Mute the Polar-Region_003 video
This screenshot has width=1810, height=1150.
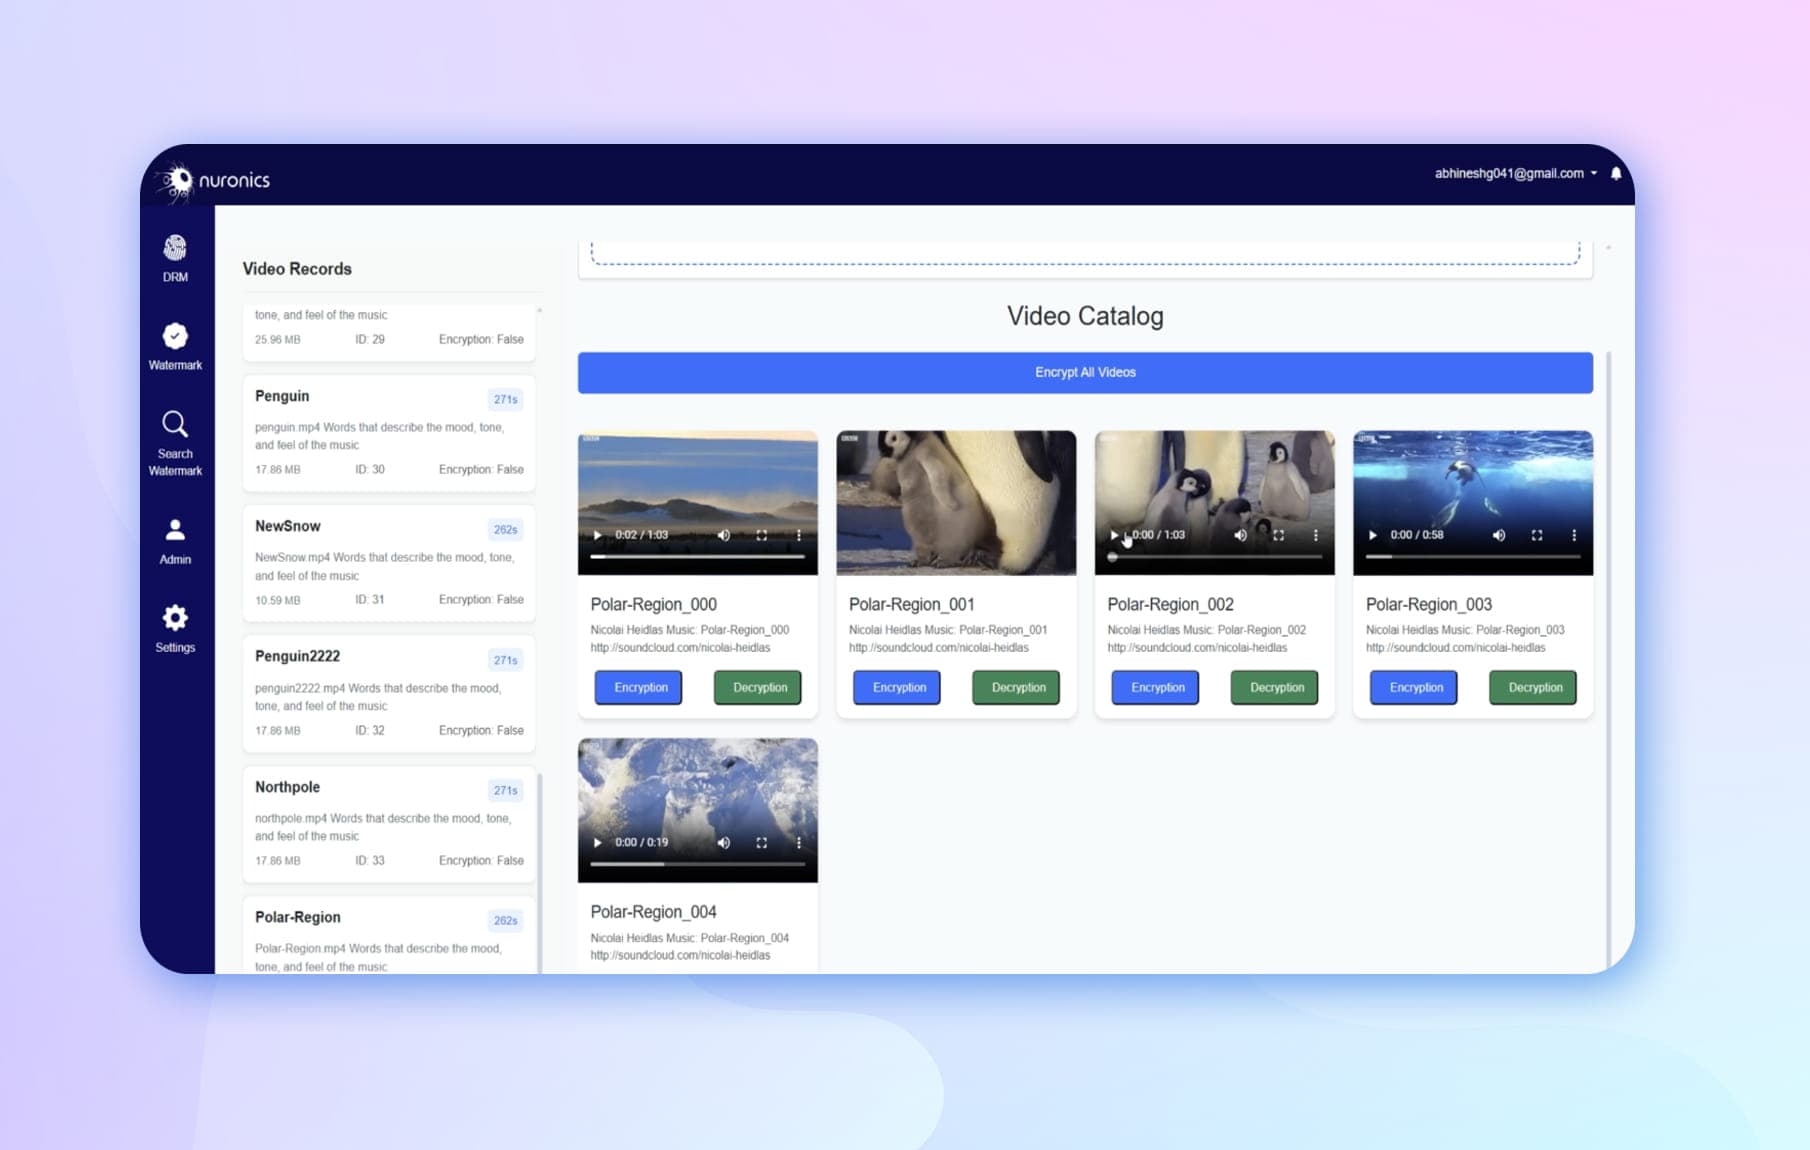(1499, 535)
